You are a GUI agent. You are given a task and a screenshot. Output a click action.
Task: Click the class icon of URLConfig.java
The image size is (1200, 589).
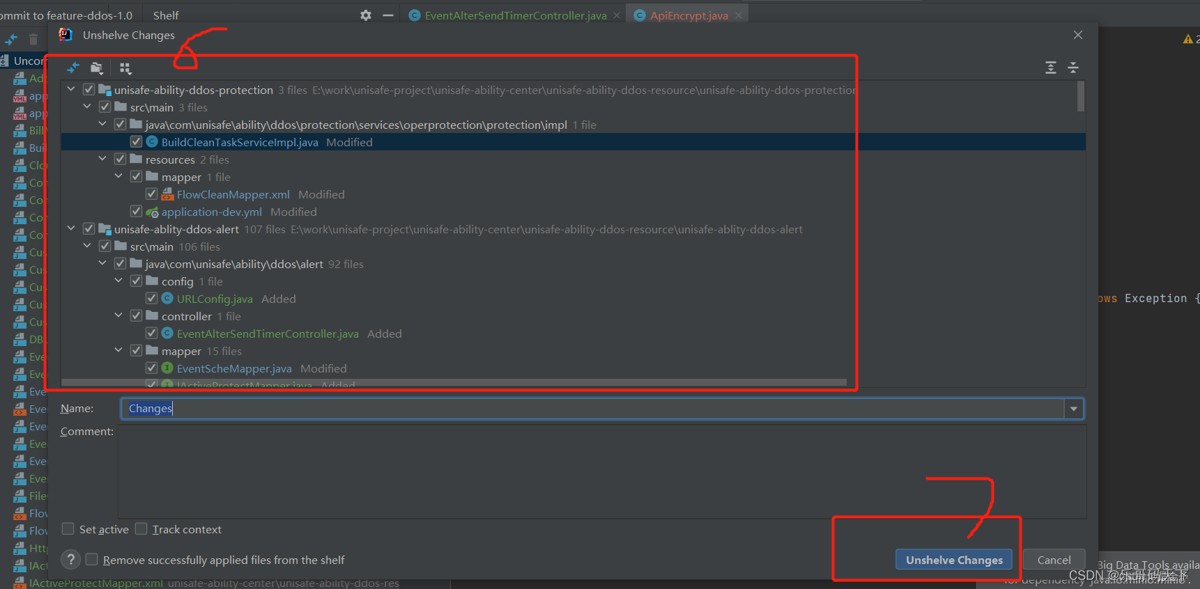pyautogui.click(x=168, y=299)
